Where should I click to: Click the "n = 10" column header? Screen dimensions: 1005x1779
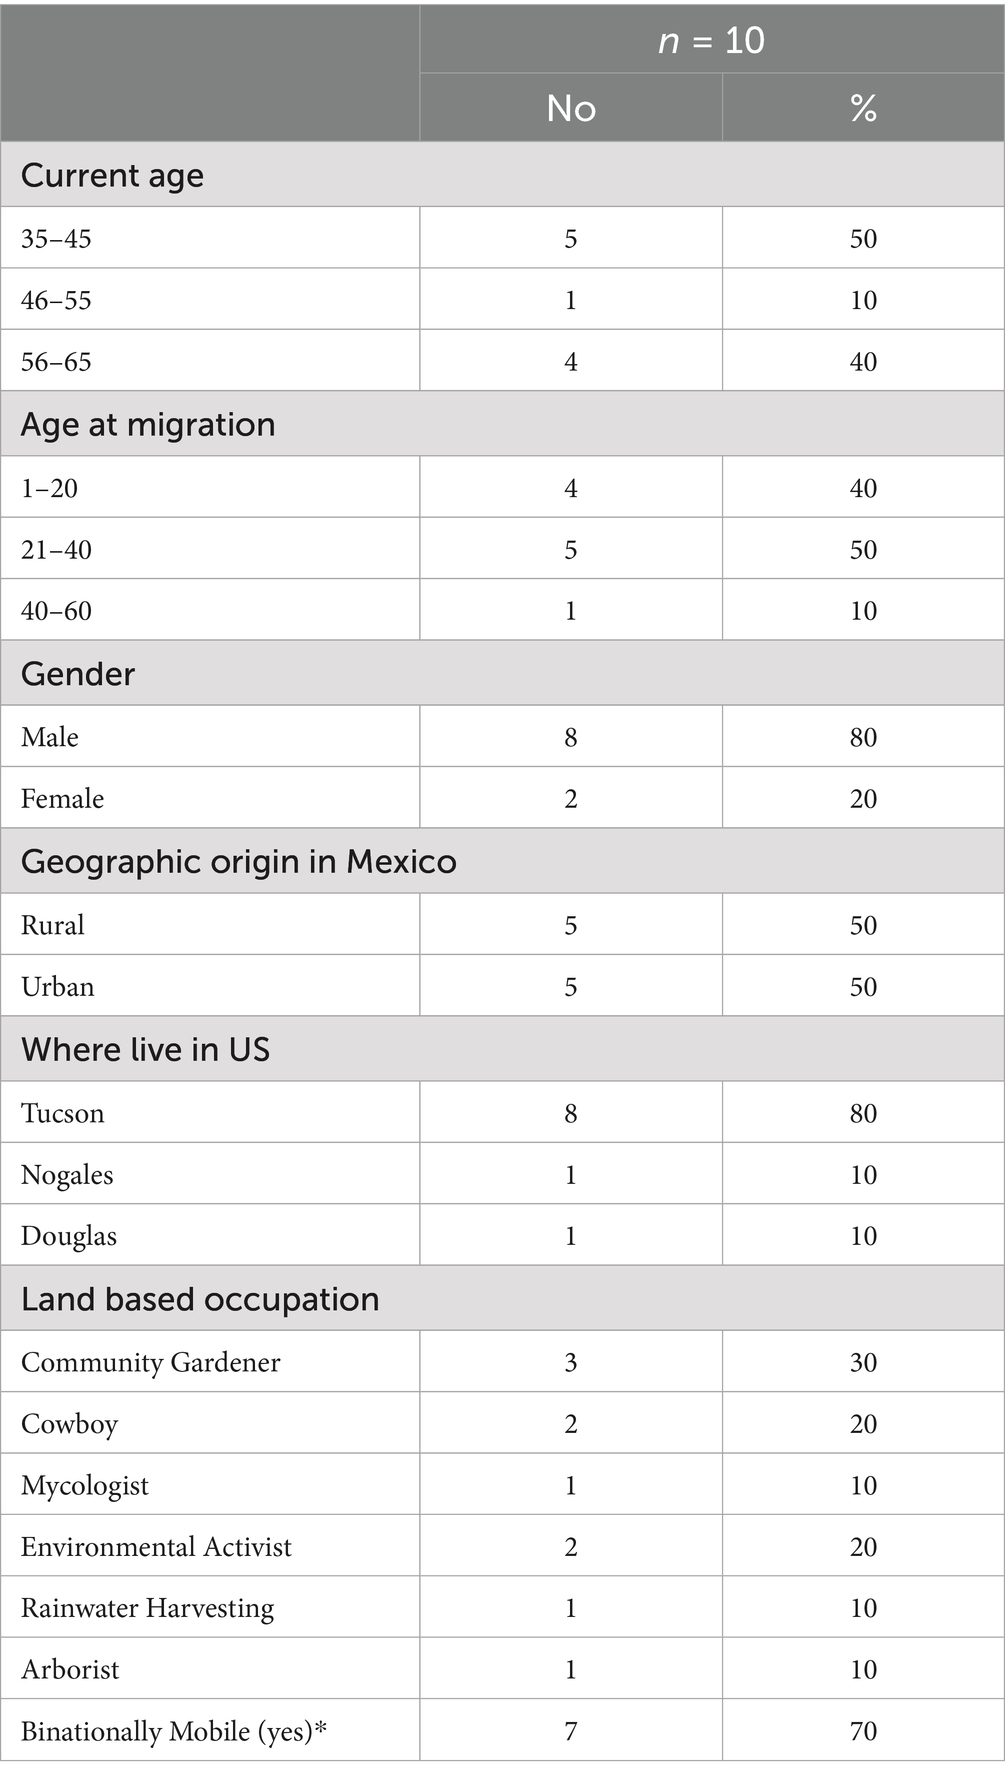(x=711, y=40)
